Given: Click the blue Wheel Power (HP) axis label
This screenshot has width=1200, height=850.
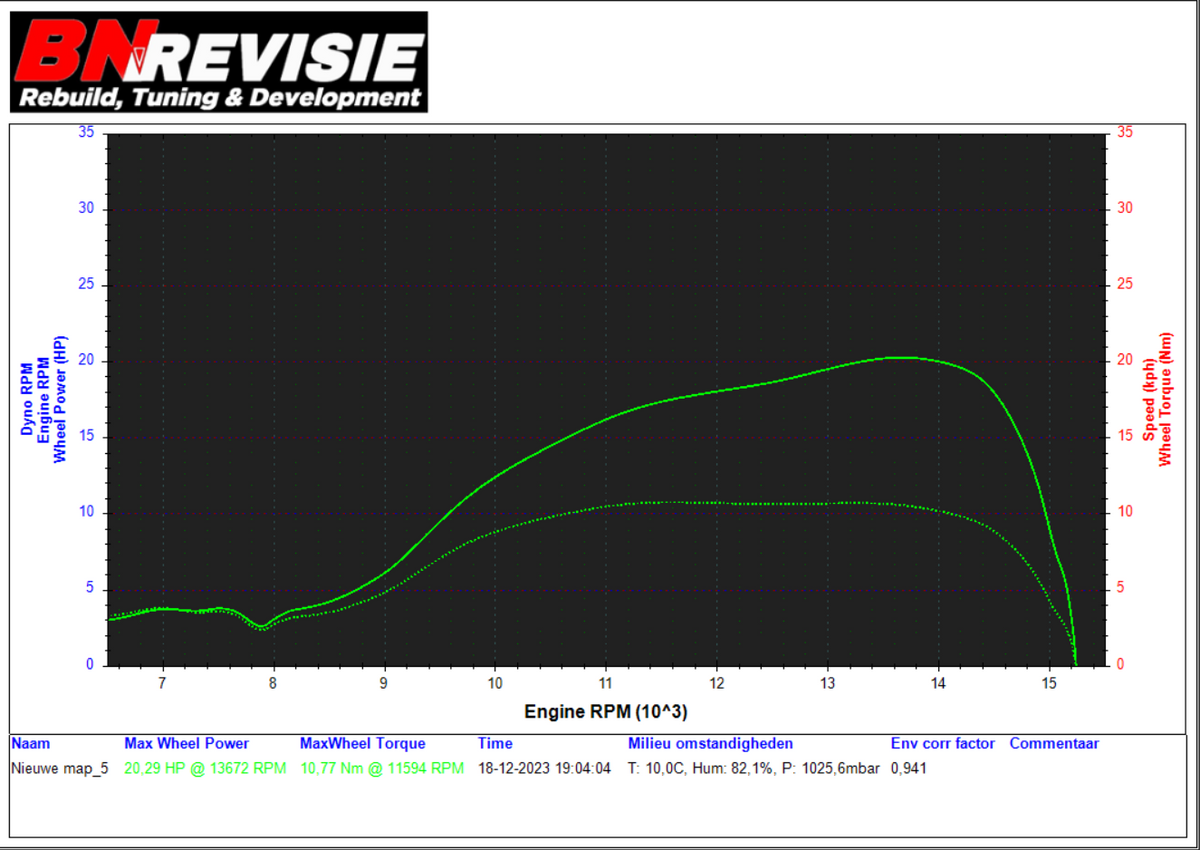Looking at the screenshot, I should coord(59,397).
